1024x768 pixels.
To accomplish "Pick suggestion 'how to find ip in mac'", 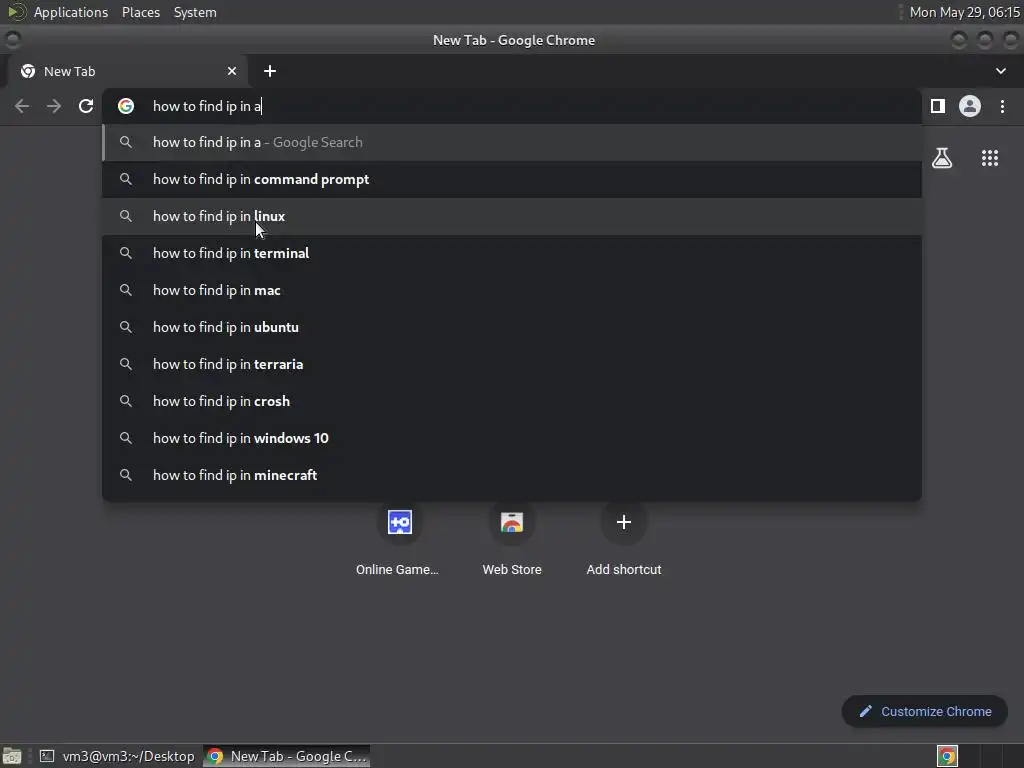I will point(512,290).
